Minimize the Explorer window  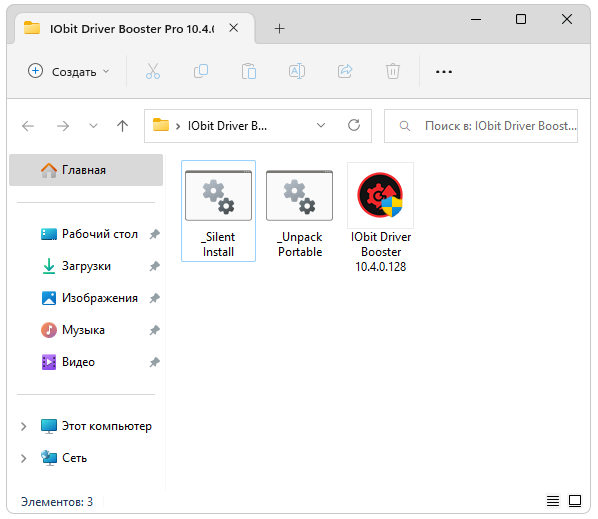click(x=476, y=19)
